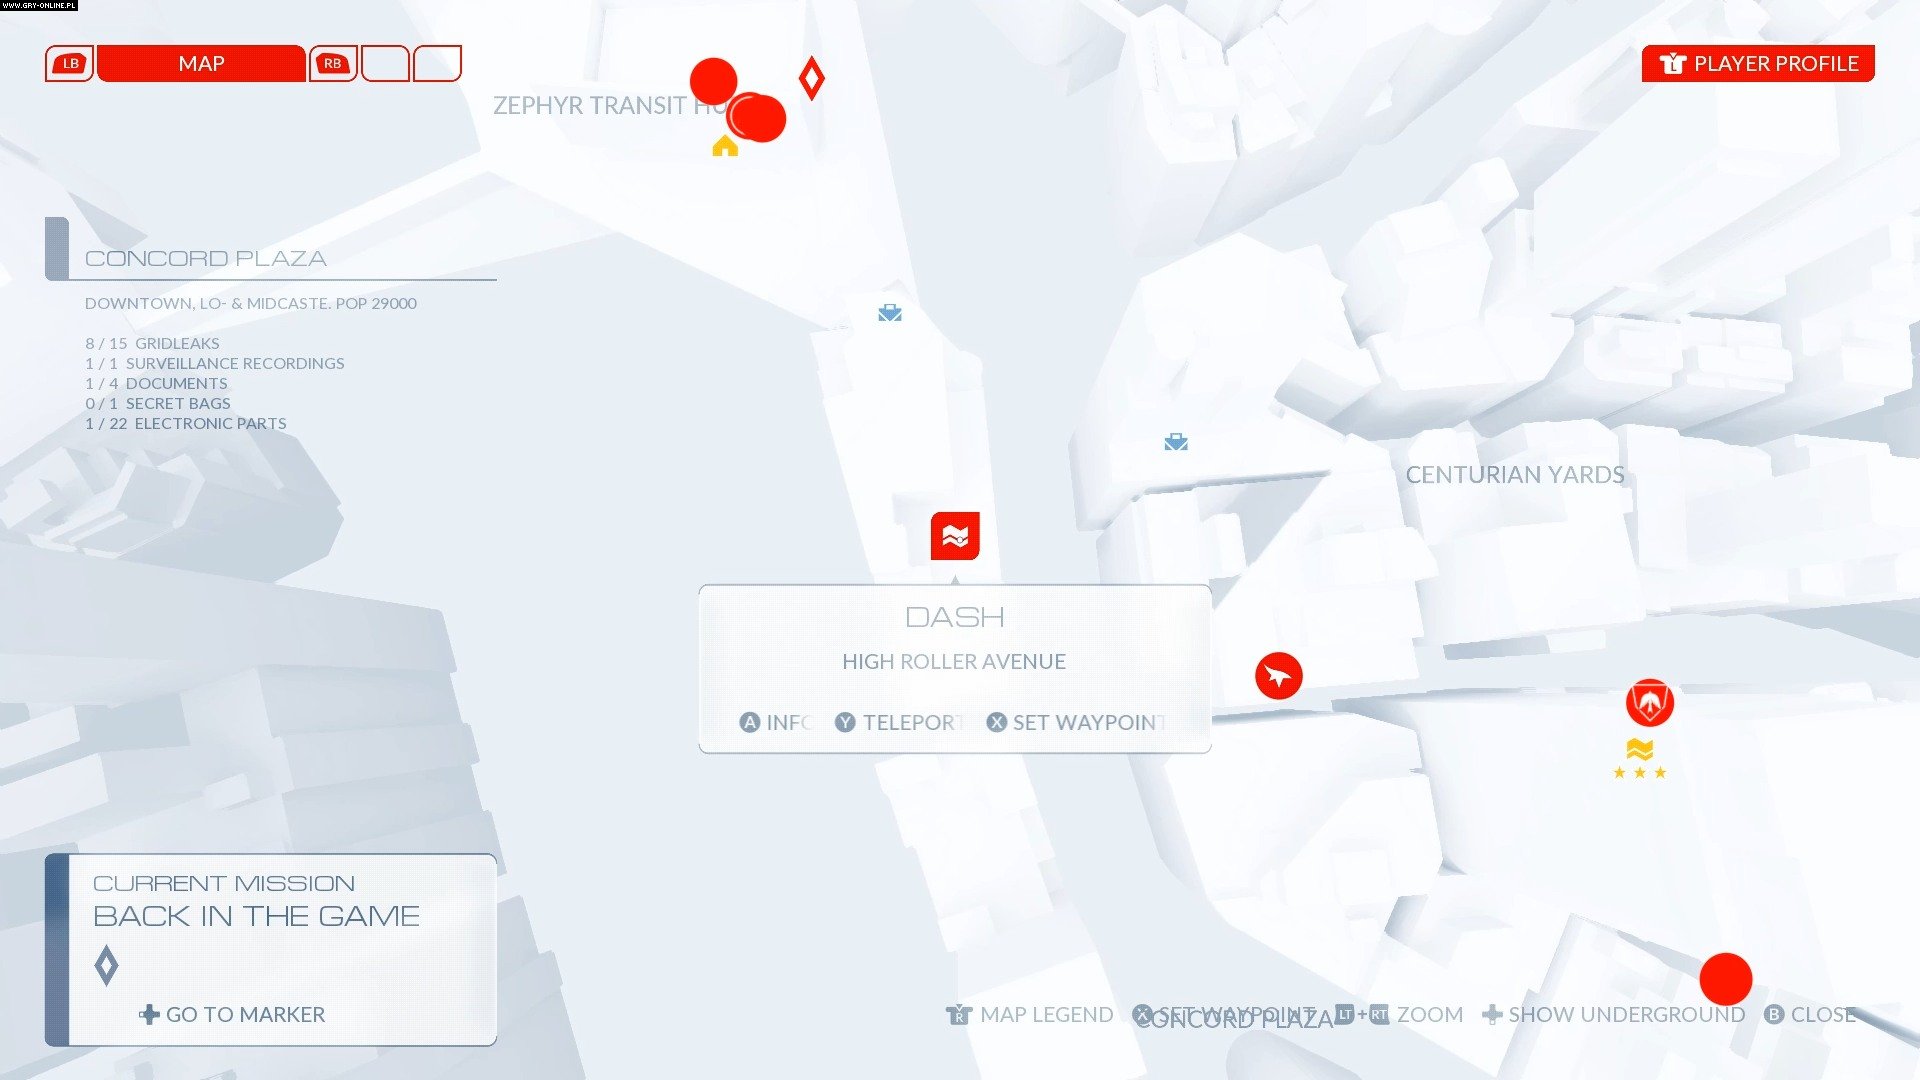
Task: Open Info for the Dash
Action: 775,722
